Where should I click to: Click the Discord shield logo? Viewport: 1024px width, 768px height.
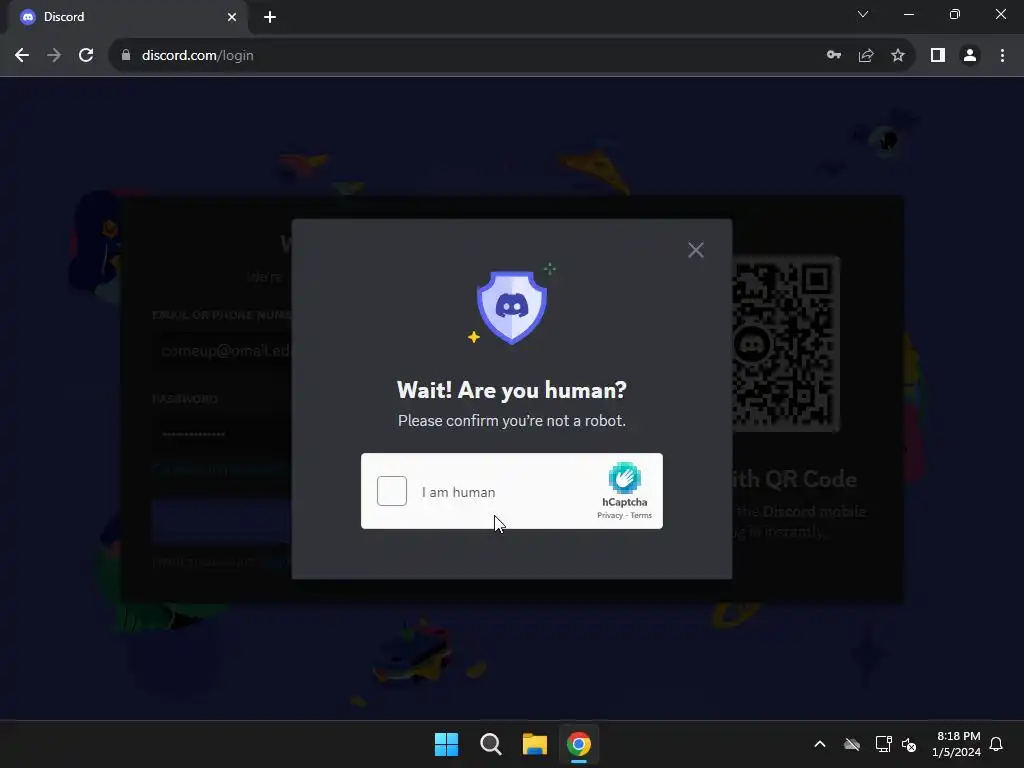pyautogui.click(x=511, y=307)
